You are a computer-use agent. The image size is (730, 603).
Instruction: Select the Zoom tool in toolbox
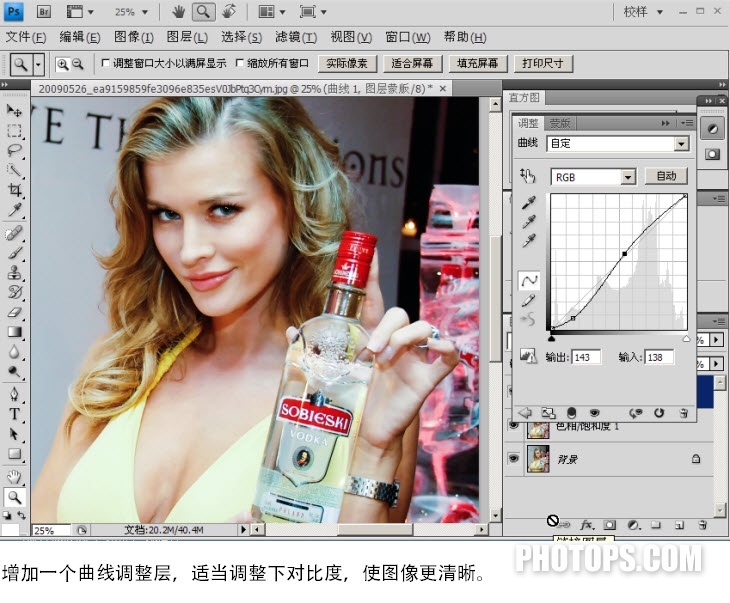(x=14, y=497)
